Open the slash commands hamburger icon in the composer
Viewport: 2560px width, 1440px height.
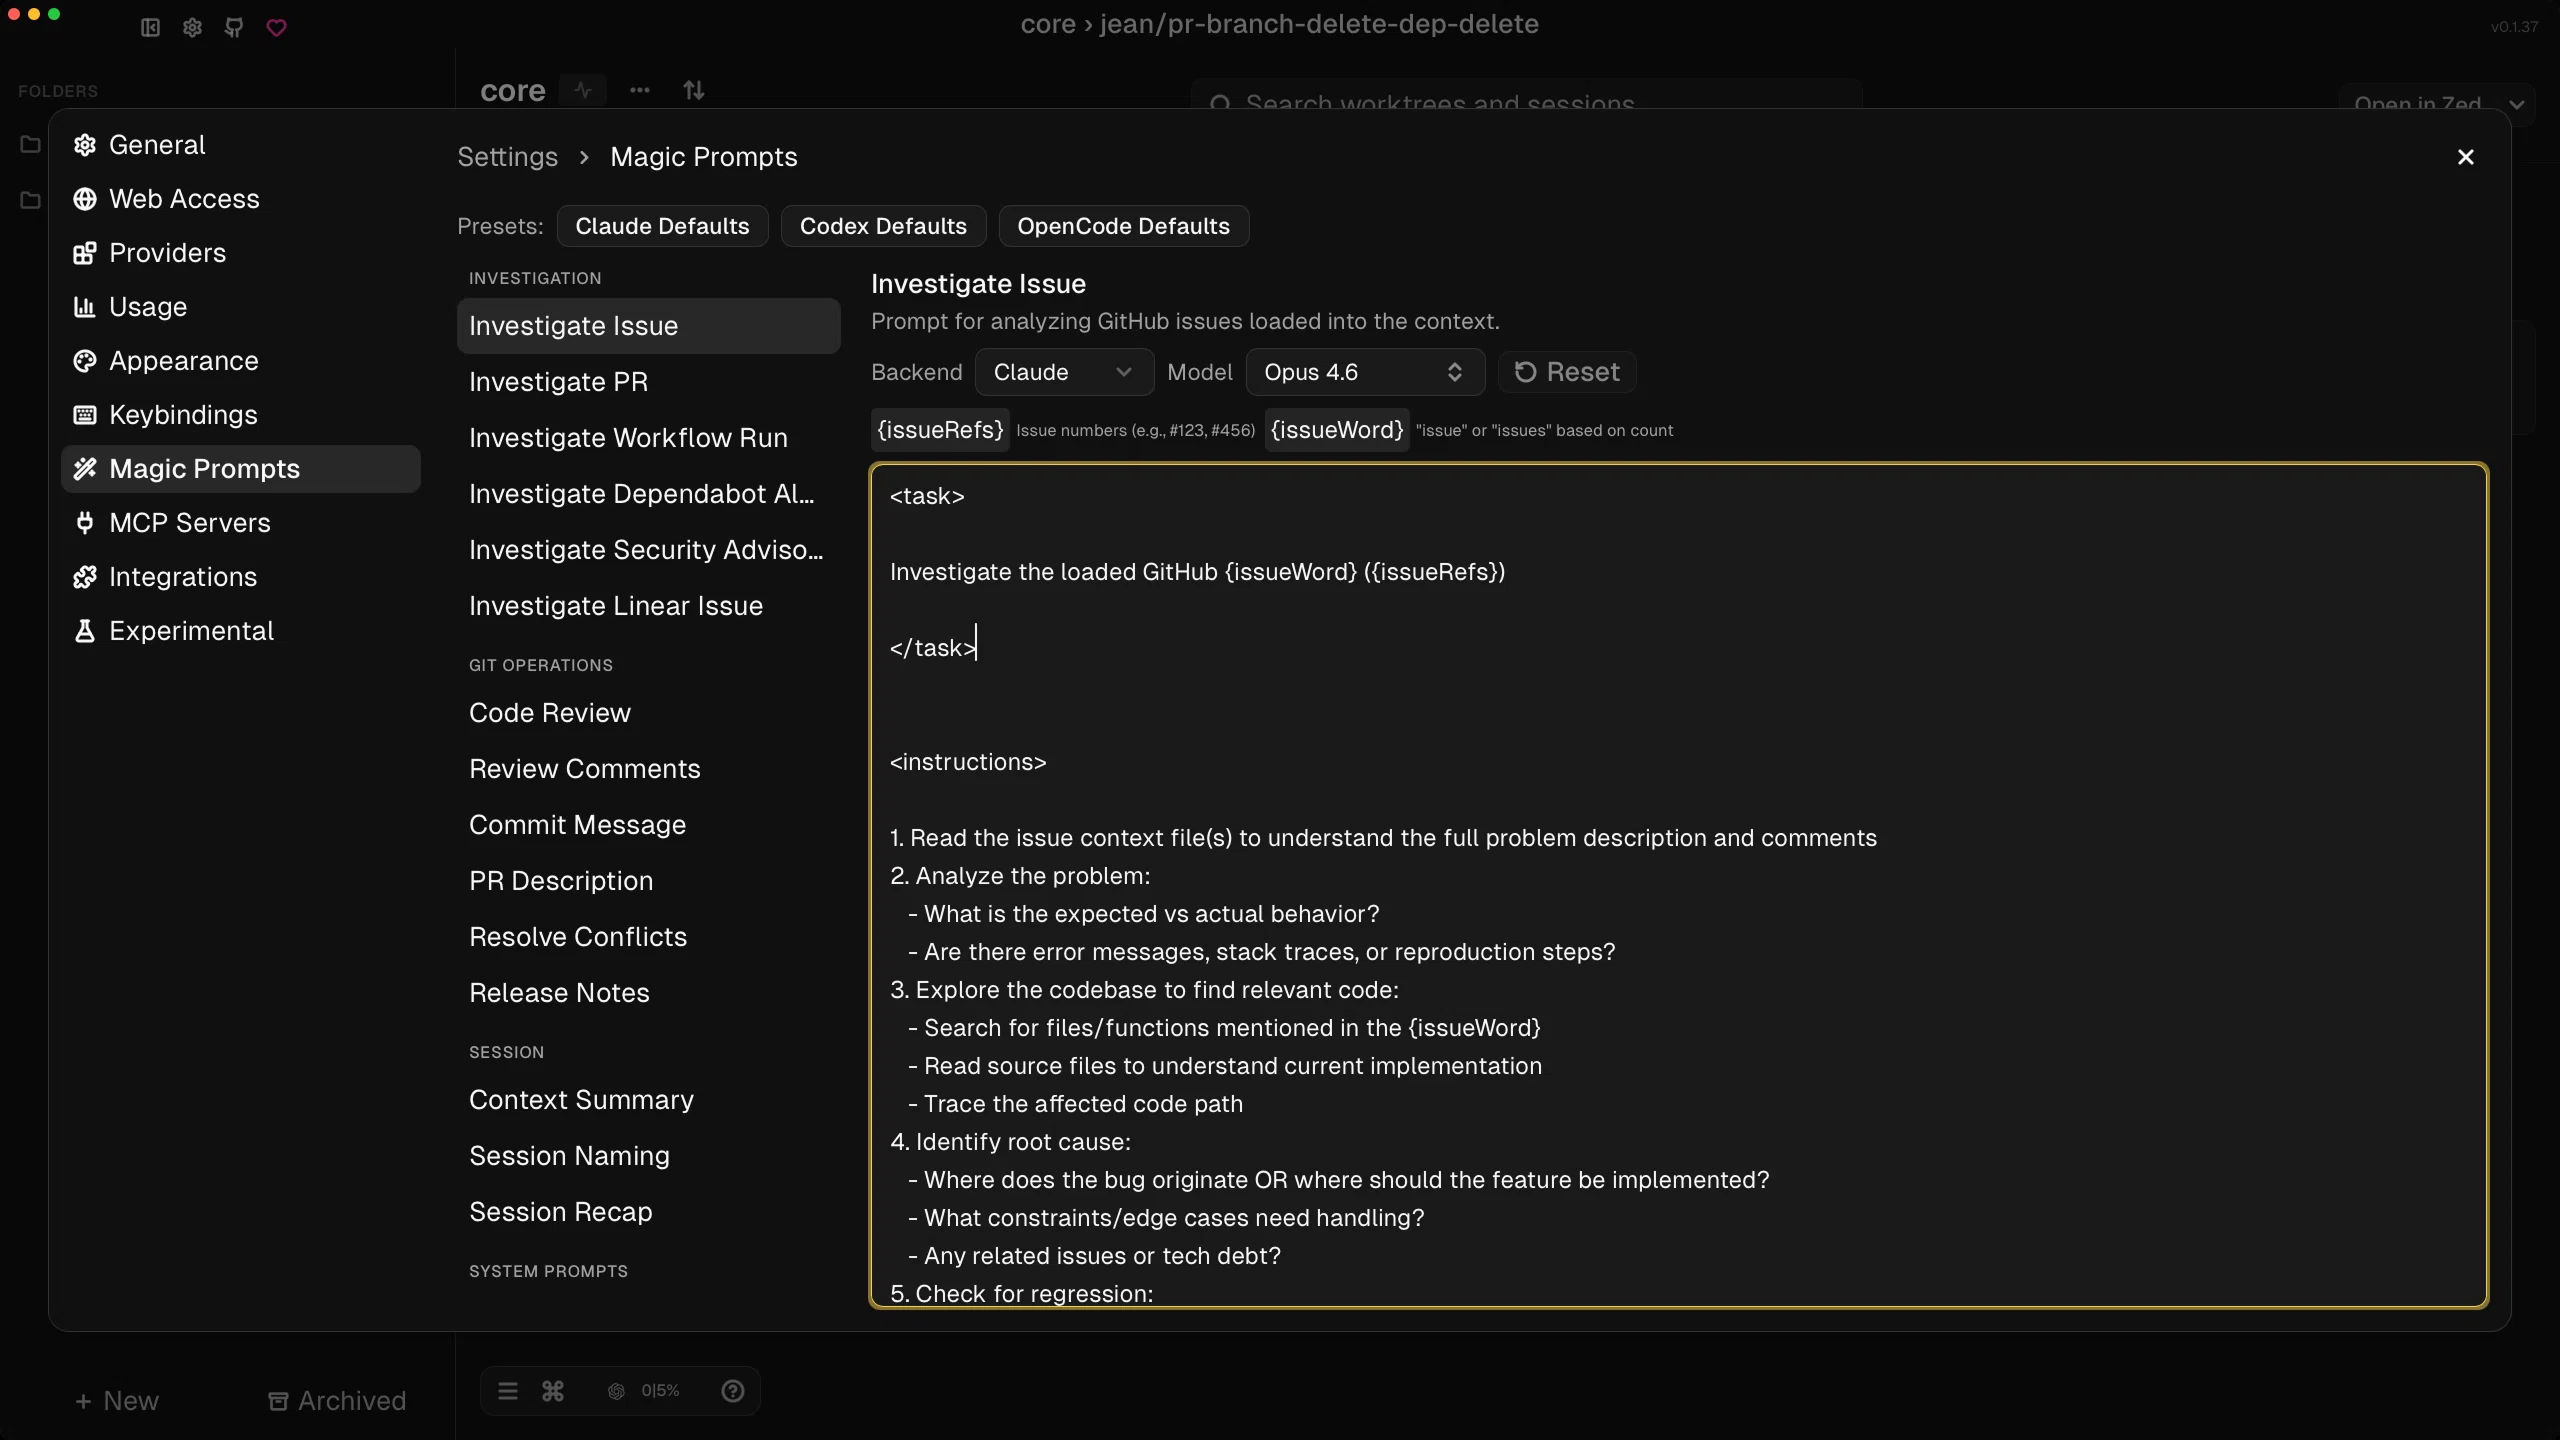click(508, 1391)
